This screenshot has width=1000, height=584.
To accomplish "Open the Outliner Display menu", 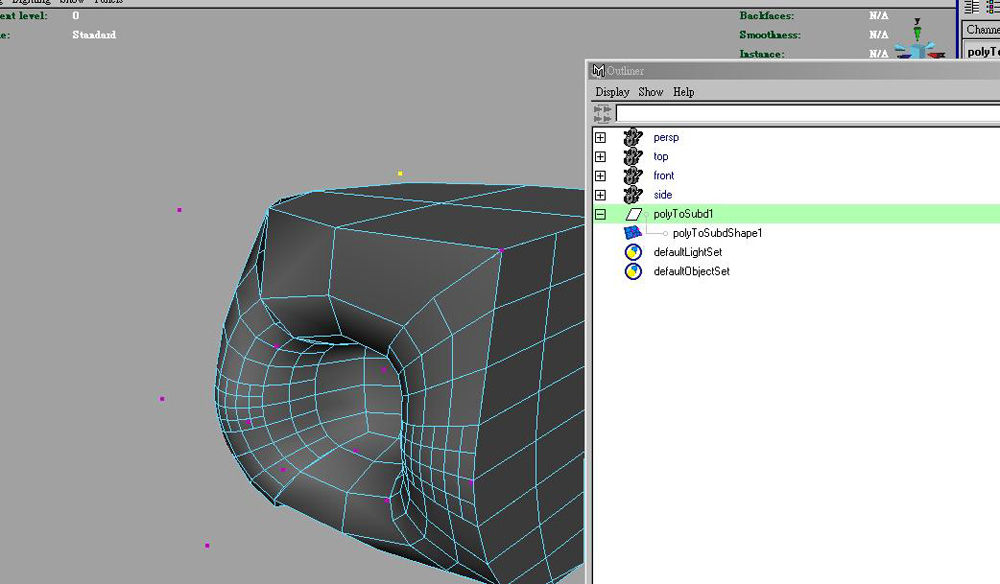I will click(x=612, y=92).
